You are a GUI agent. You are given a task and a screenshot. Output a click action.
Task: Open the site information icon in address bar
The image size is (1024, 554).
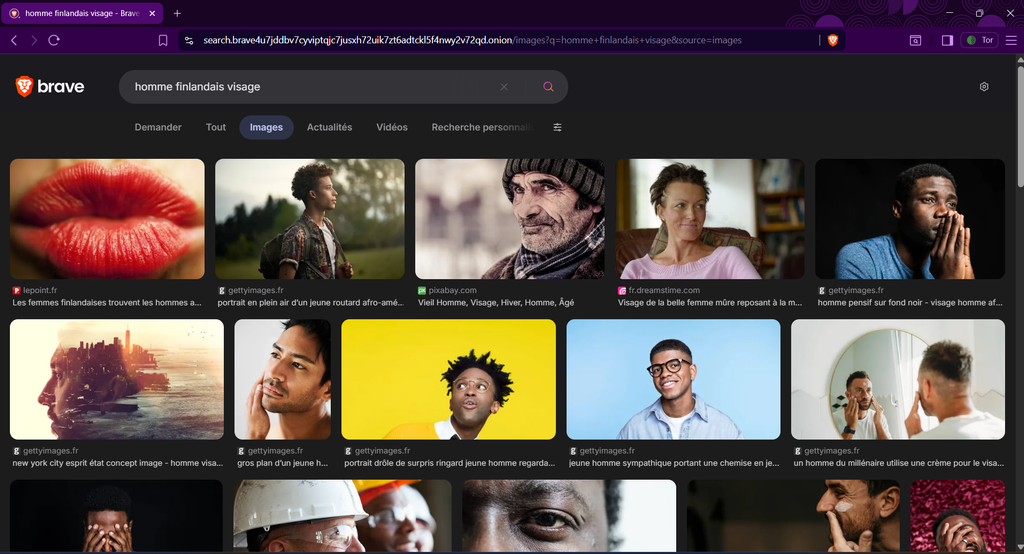coord(189,40)
